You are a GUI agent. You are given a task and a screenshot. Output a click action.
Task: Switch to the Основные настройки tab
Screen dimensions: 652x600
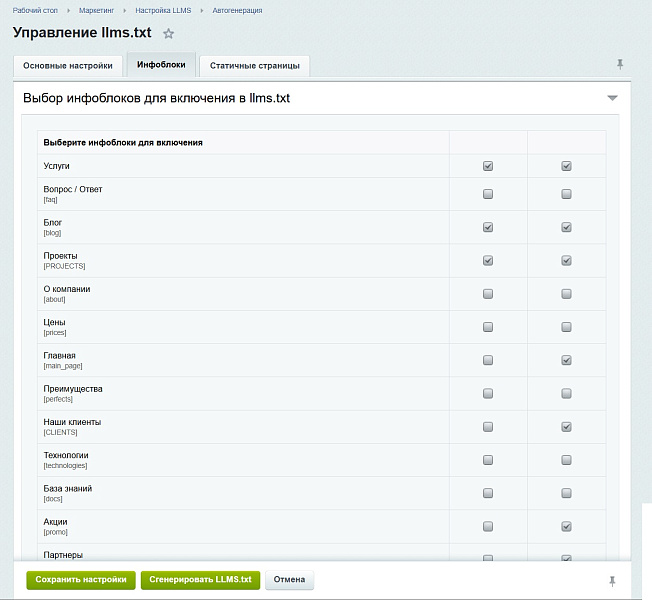pyautogui.click(x=68, y=66)
